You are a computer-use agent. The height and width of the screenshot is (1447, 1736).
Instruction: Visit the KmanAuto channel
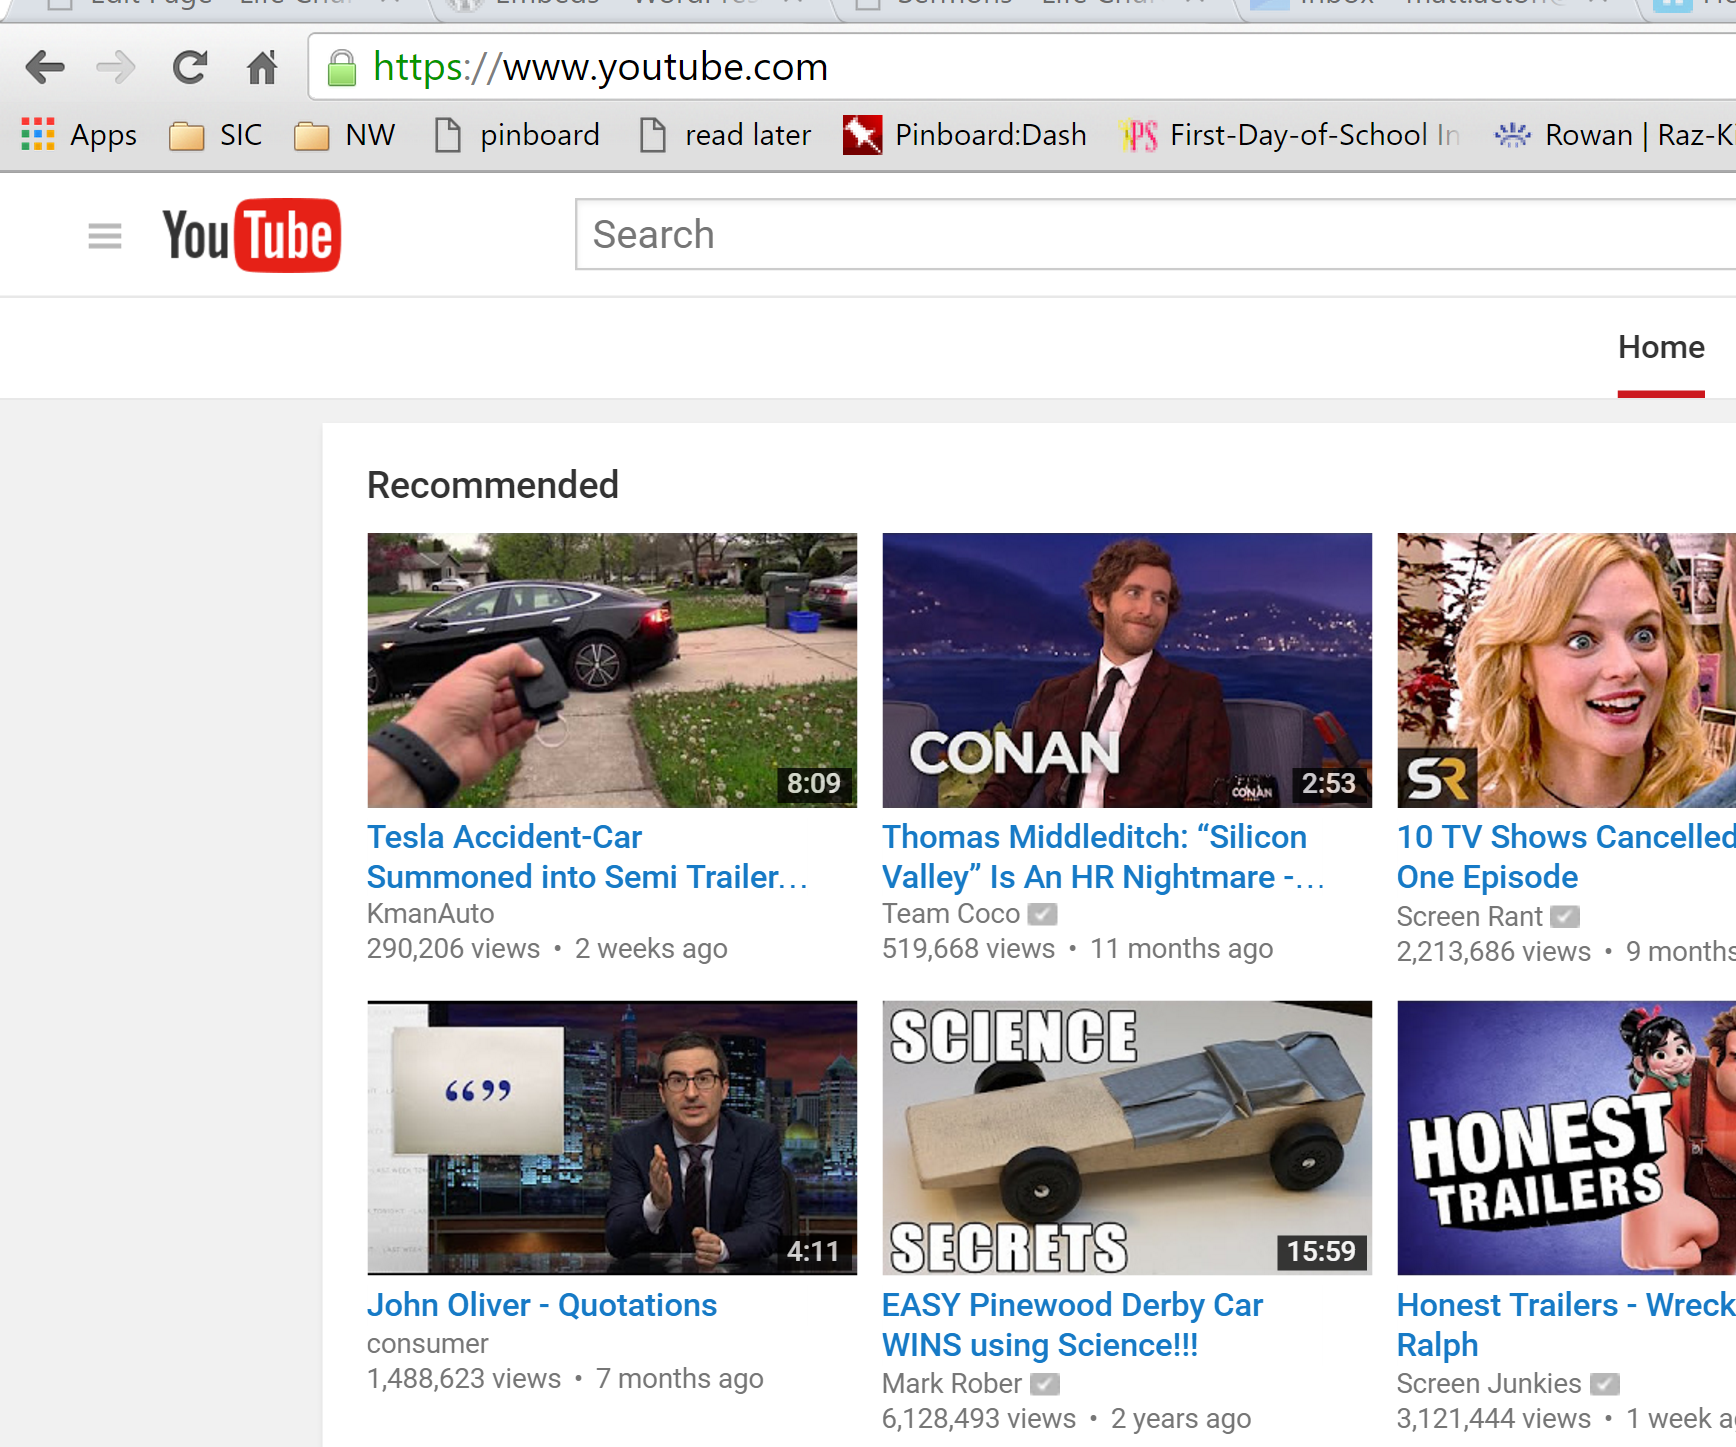coord(430,914)
